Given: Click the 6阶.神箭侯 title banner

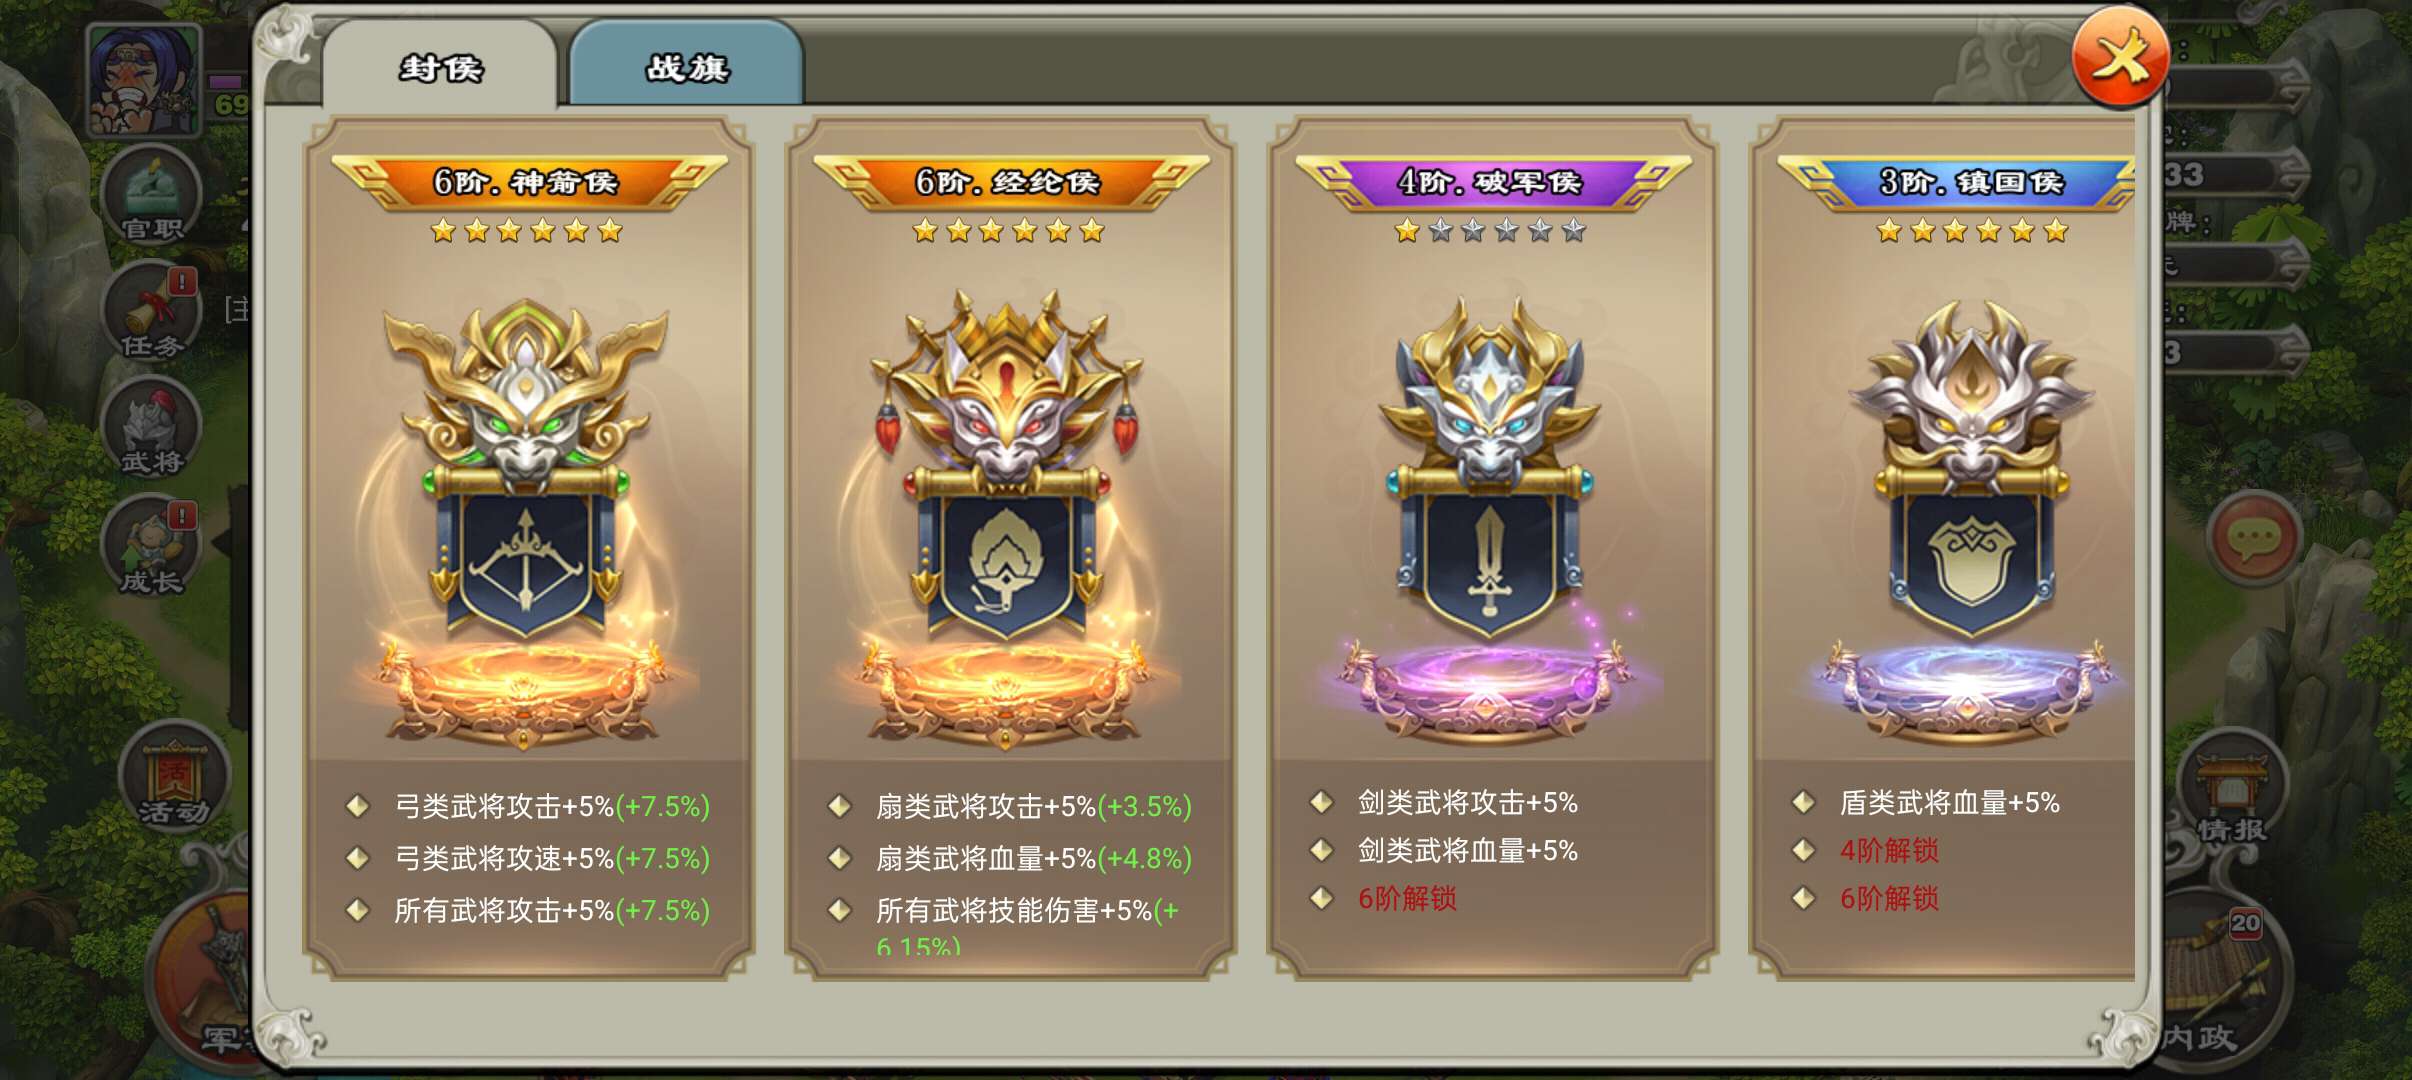Looking at the screenshot, I should pyautogui.click(x=527, y=182).
